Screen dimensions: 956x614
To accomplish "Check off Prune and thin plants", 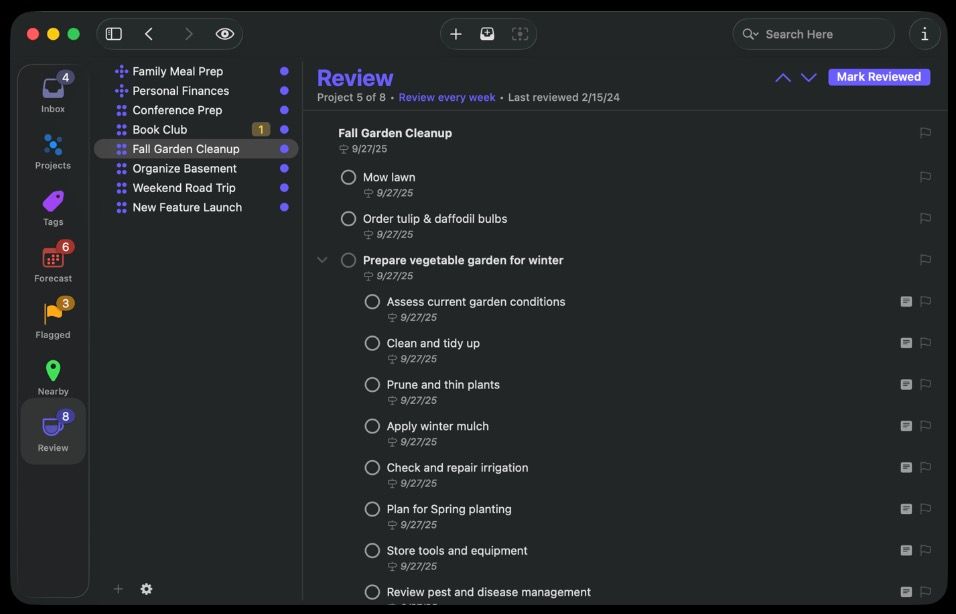I will [372, 385].
